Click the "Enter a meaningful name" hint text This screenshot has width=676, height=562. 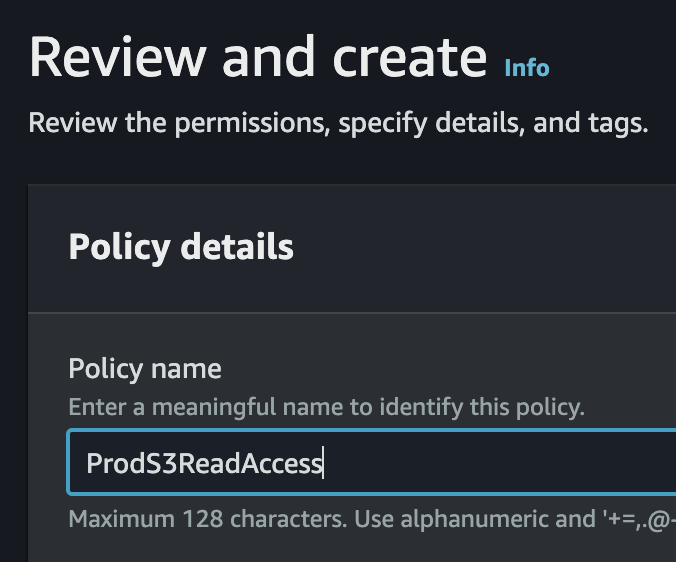pyautogui.click(x=326, y=407)
